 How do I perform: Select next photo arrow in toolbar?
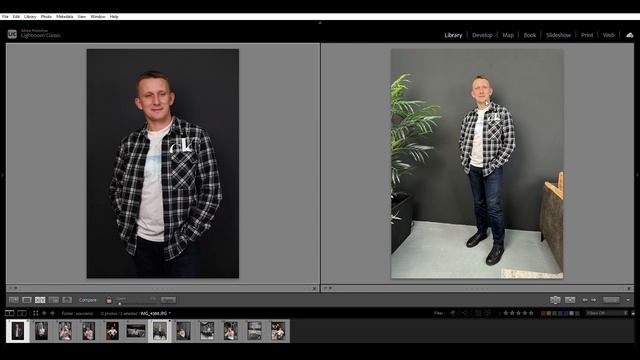pos(593,300)
